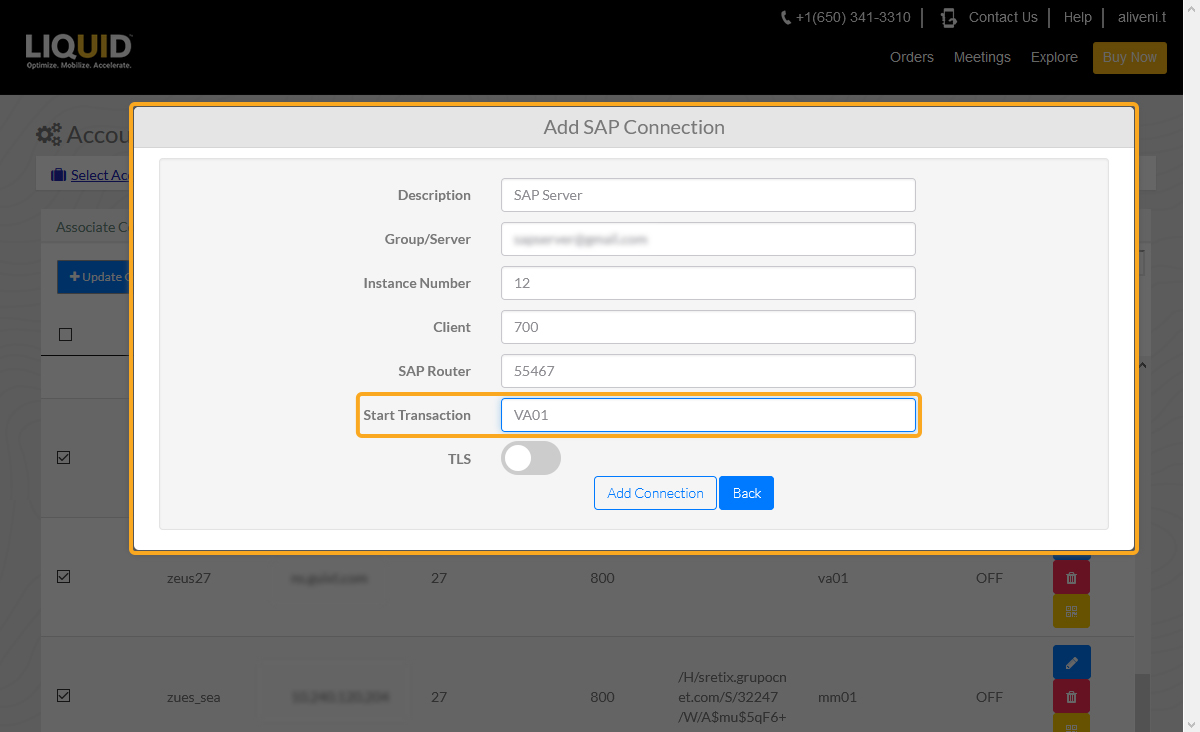Click the gears icon beside Account heading
The width and height of the screenshot is (1200, 732).
(x=49, y=135)
